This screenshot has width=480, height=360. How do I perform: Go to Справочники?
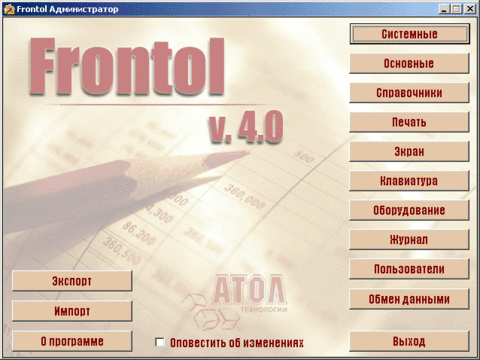pos(409,93)
